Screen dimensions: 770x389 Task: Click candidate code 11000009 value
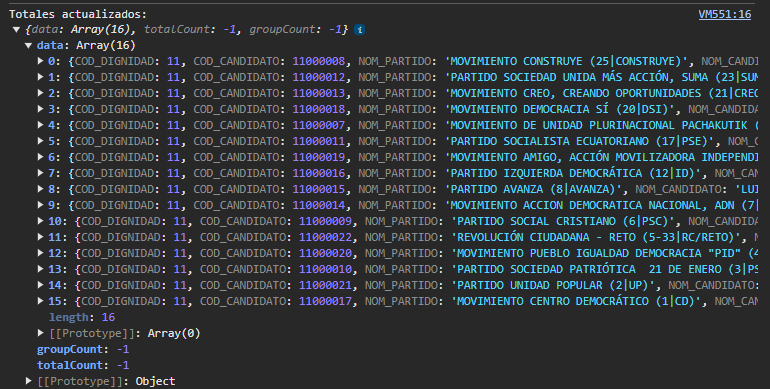(x=326, y=221)
